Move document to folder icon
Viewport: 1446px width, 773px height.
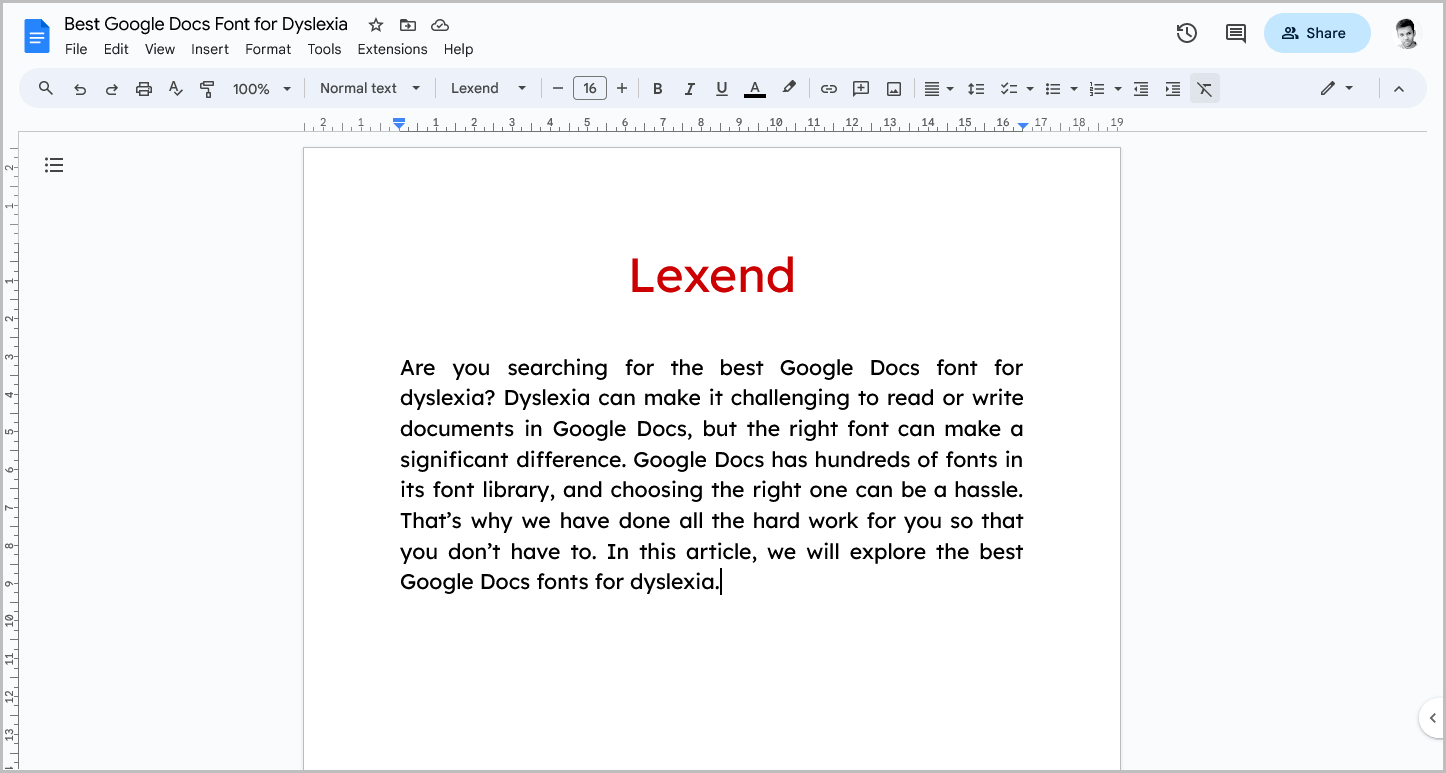pos(408,25)
